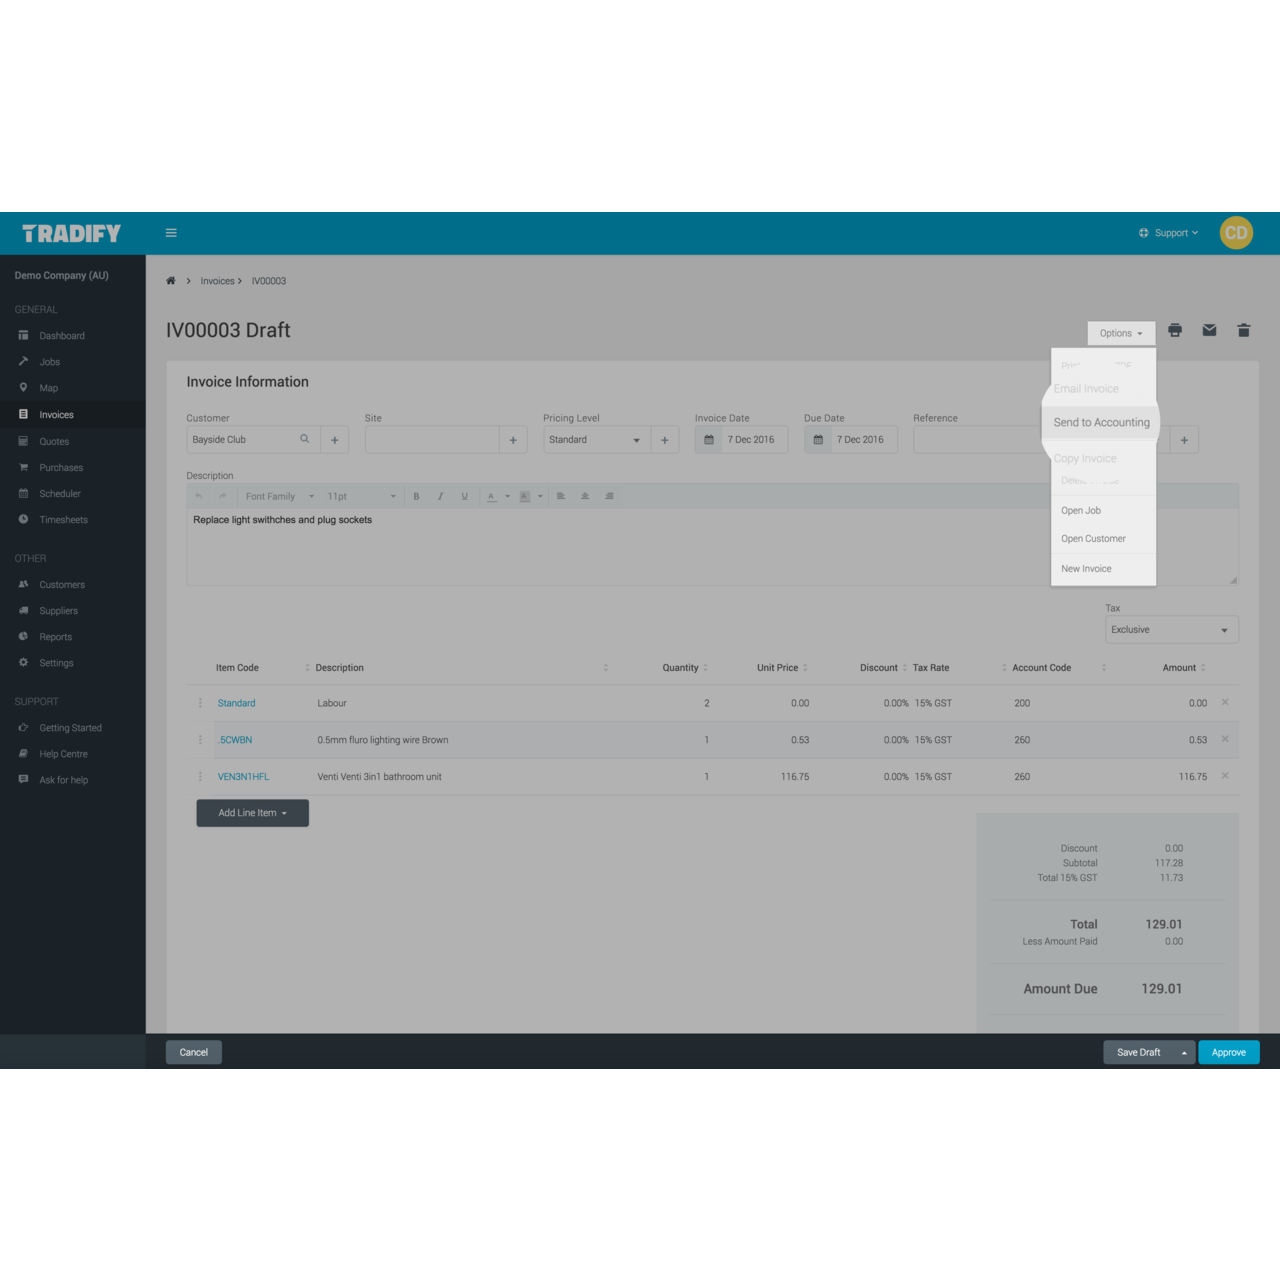Click into the Reference input field

click(x=976, y=440)
